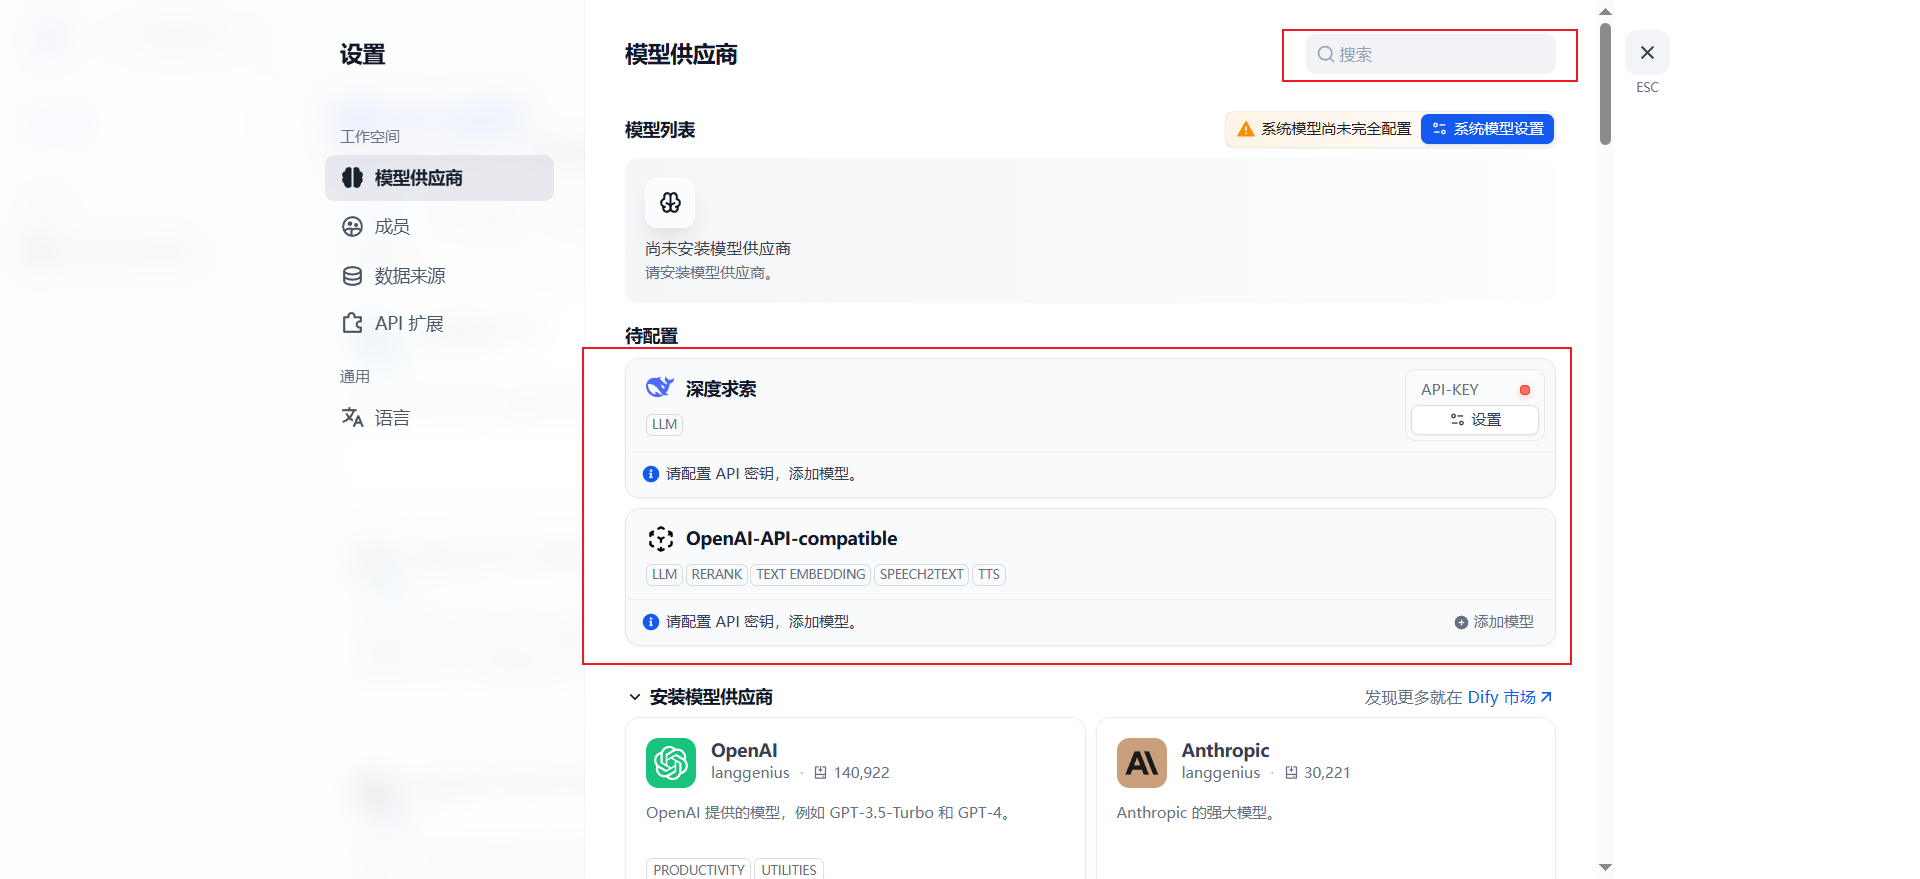Click the 数据来源 database icon
Image resolution: width=1920 pixels, height=879 pixels.
pos(352,276)
